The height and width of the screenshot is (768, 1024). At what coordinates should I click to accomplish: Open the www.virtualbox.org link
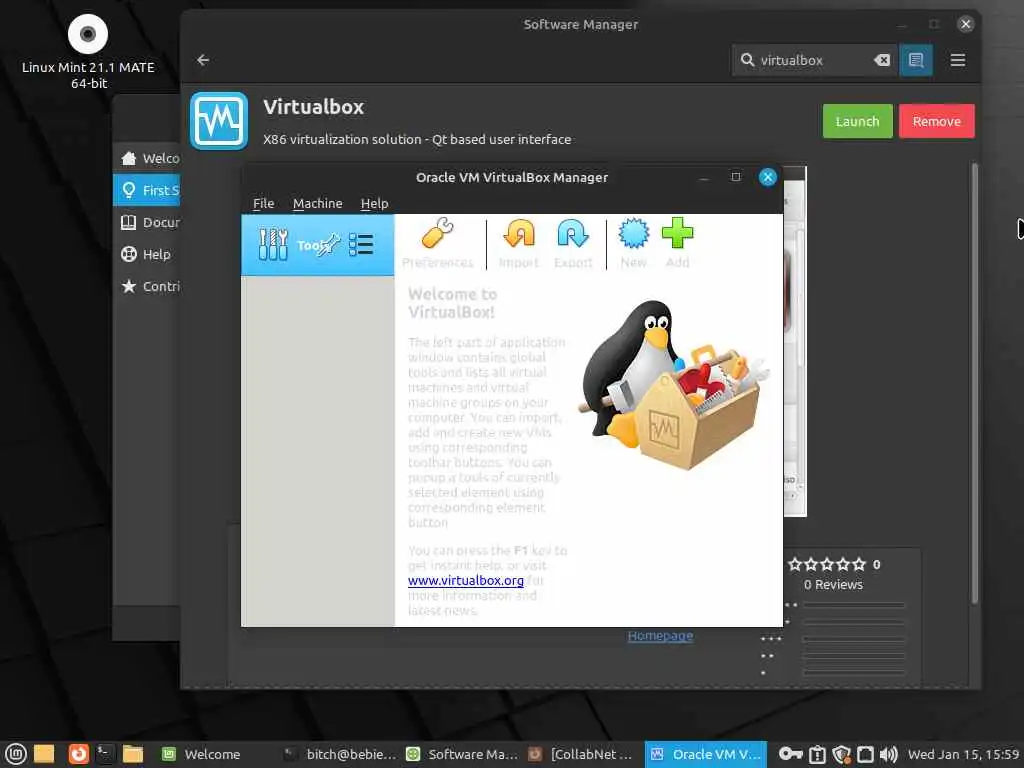point(466,580)
